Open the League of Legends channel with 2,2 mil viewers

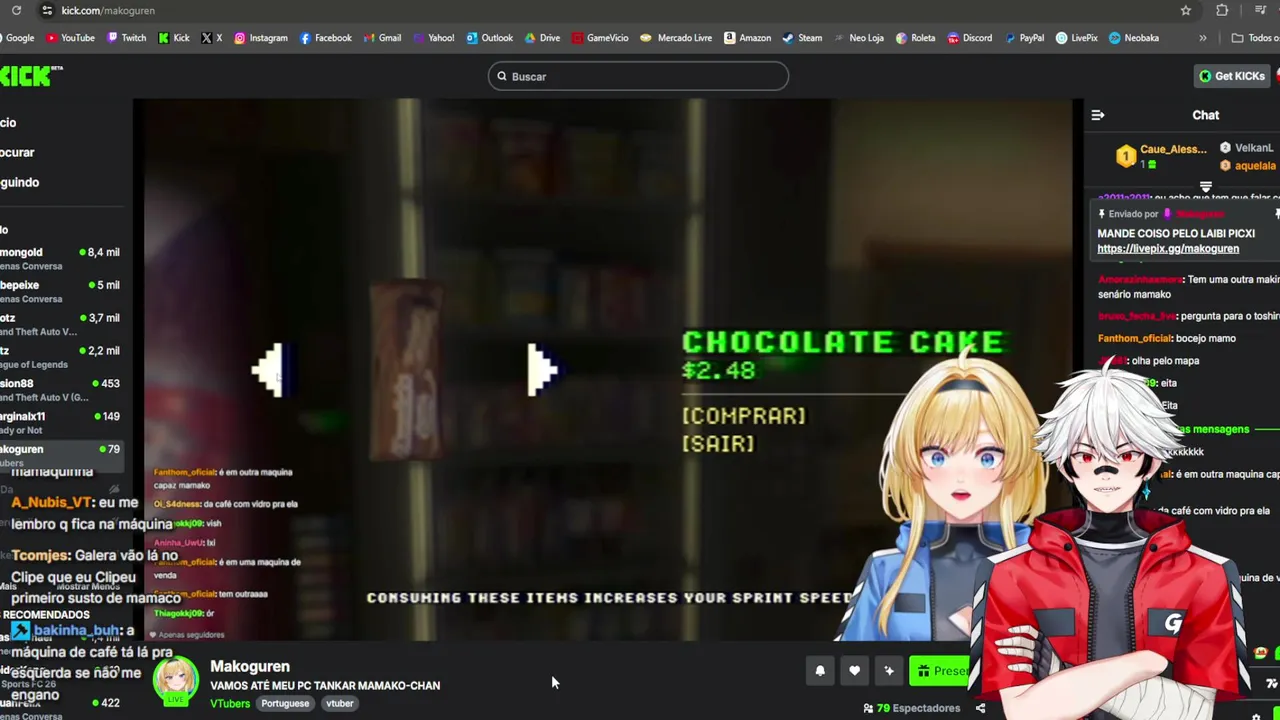coord(60,357)
